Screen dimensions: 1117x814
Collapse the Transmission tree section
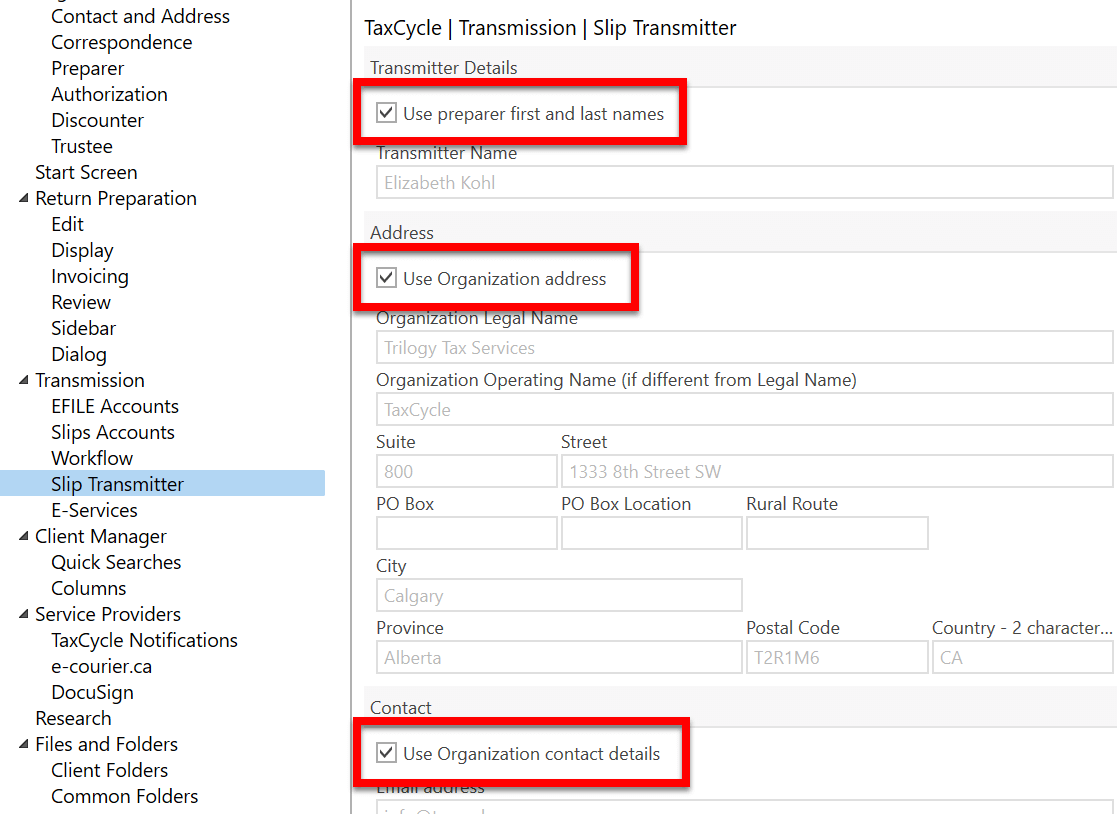coord(24,380)
